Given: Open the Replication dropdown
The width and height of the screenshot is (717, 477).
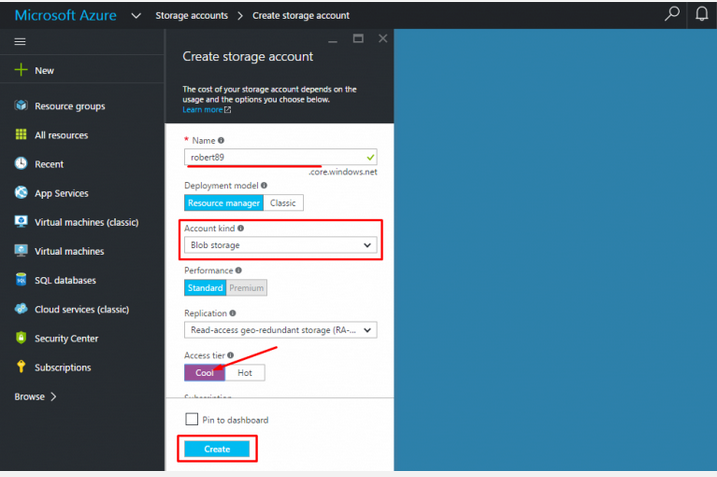Looking at the screenshot, I should coord(280,330).
